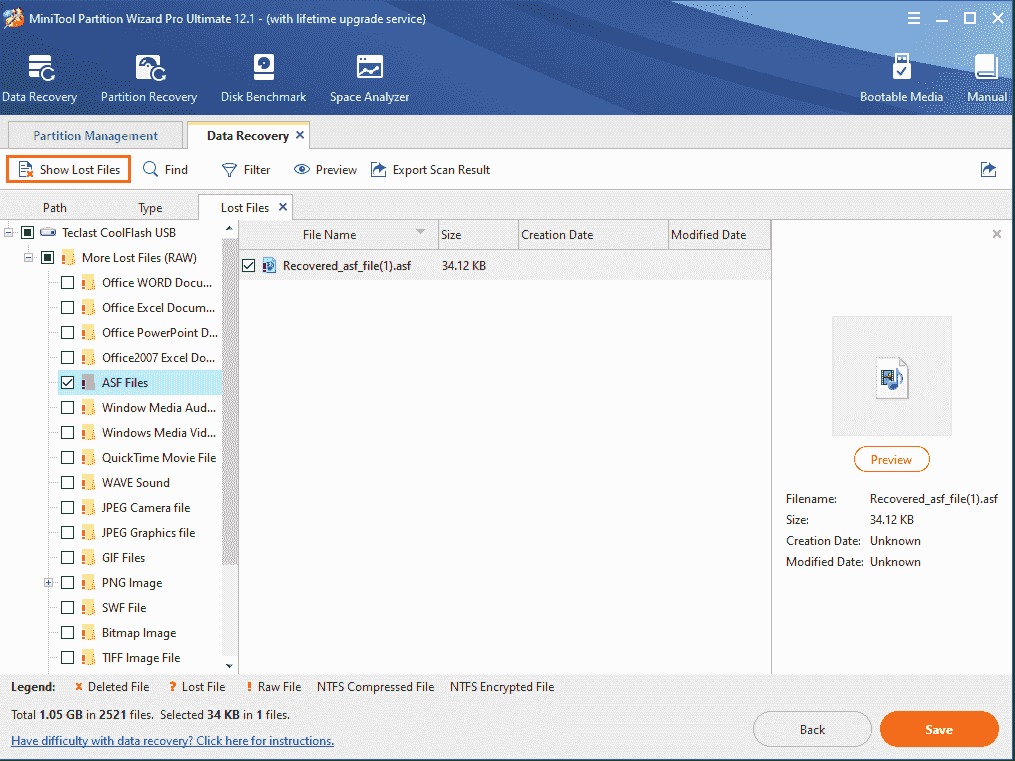Image resolution: width=1015 pixels, height=761 pixels.
Task: Open the hamburger menu in the title bar
Action: coord(913,18)
